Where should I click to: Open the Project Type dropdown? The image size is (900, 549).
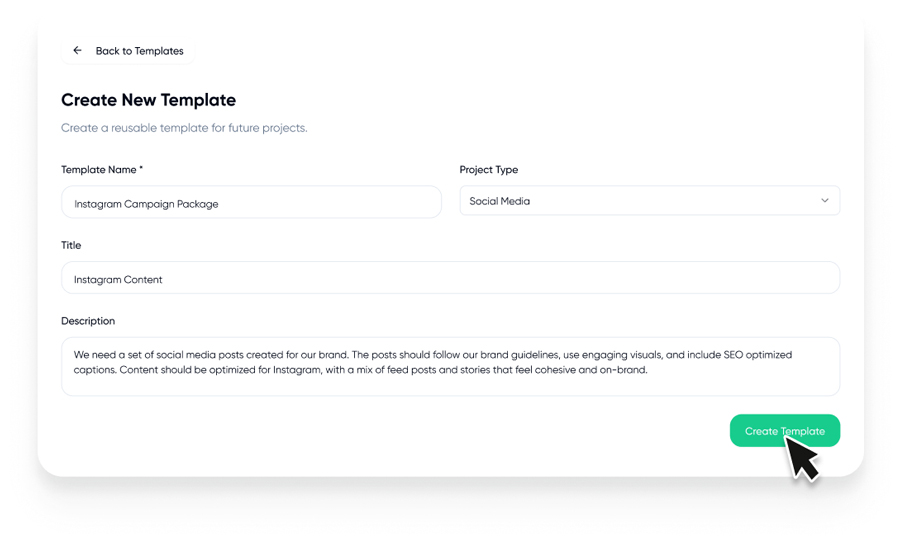point(649,201)
